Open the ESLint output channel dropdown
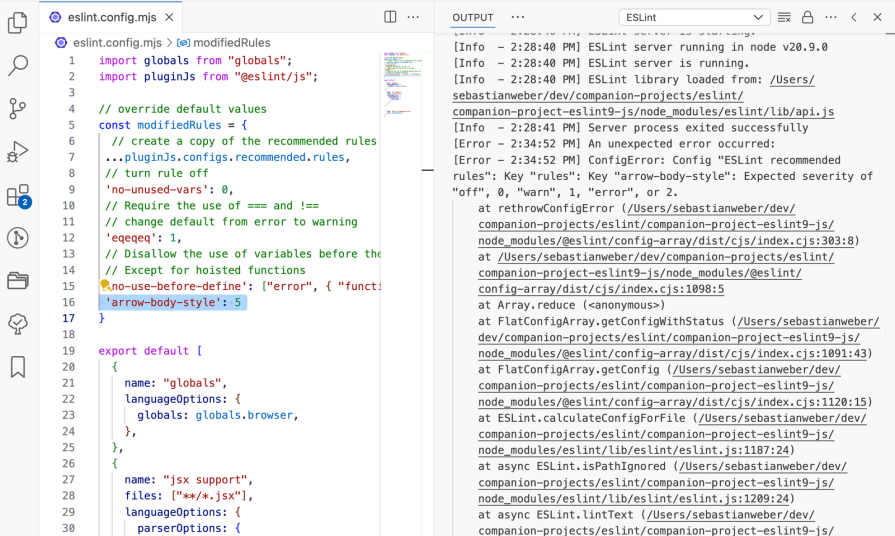 (692, 17)
